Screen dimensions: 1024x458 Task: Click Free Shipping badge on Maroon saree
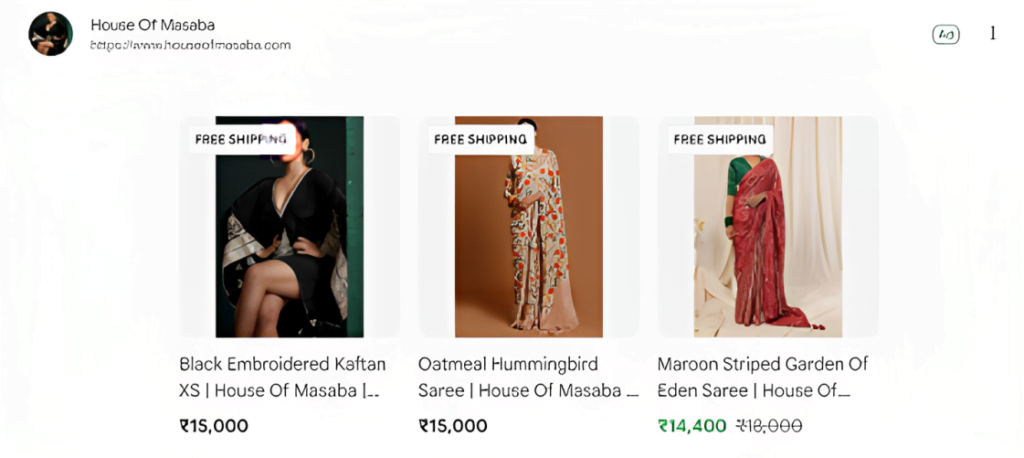pyautogui.click(x=720, y=139)
